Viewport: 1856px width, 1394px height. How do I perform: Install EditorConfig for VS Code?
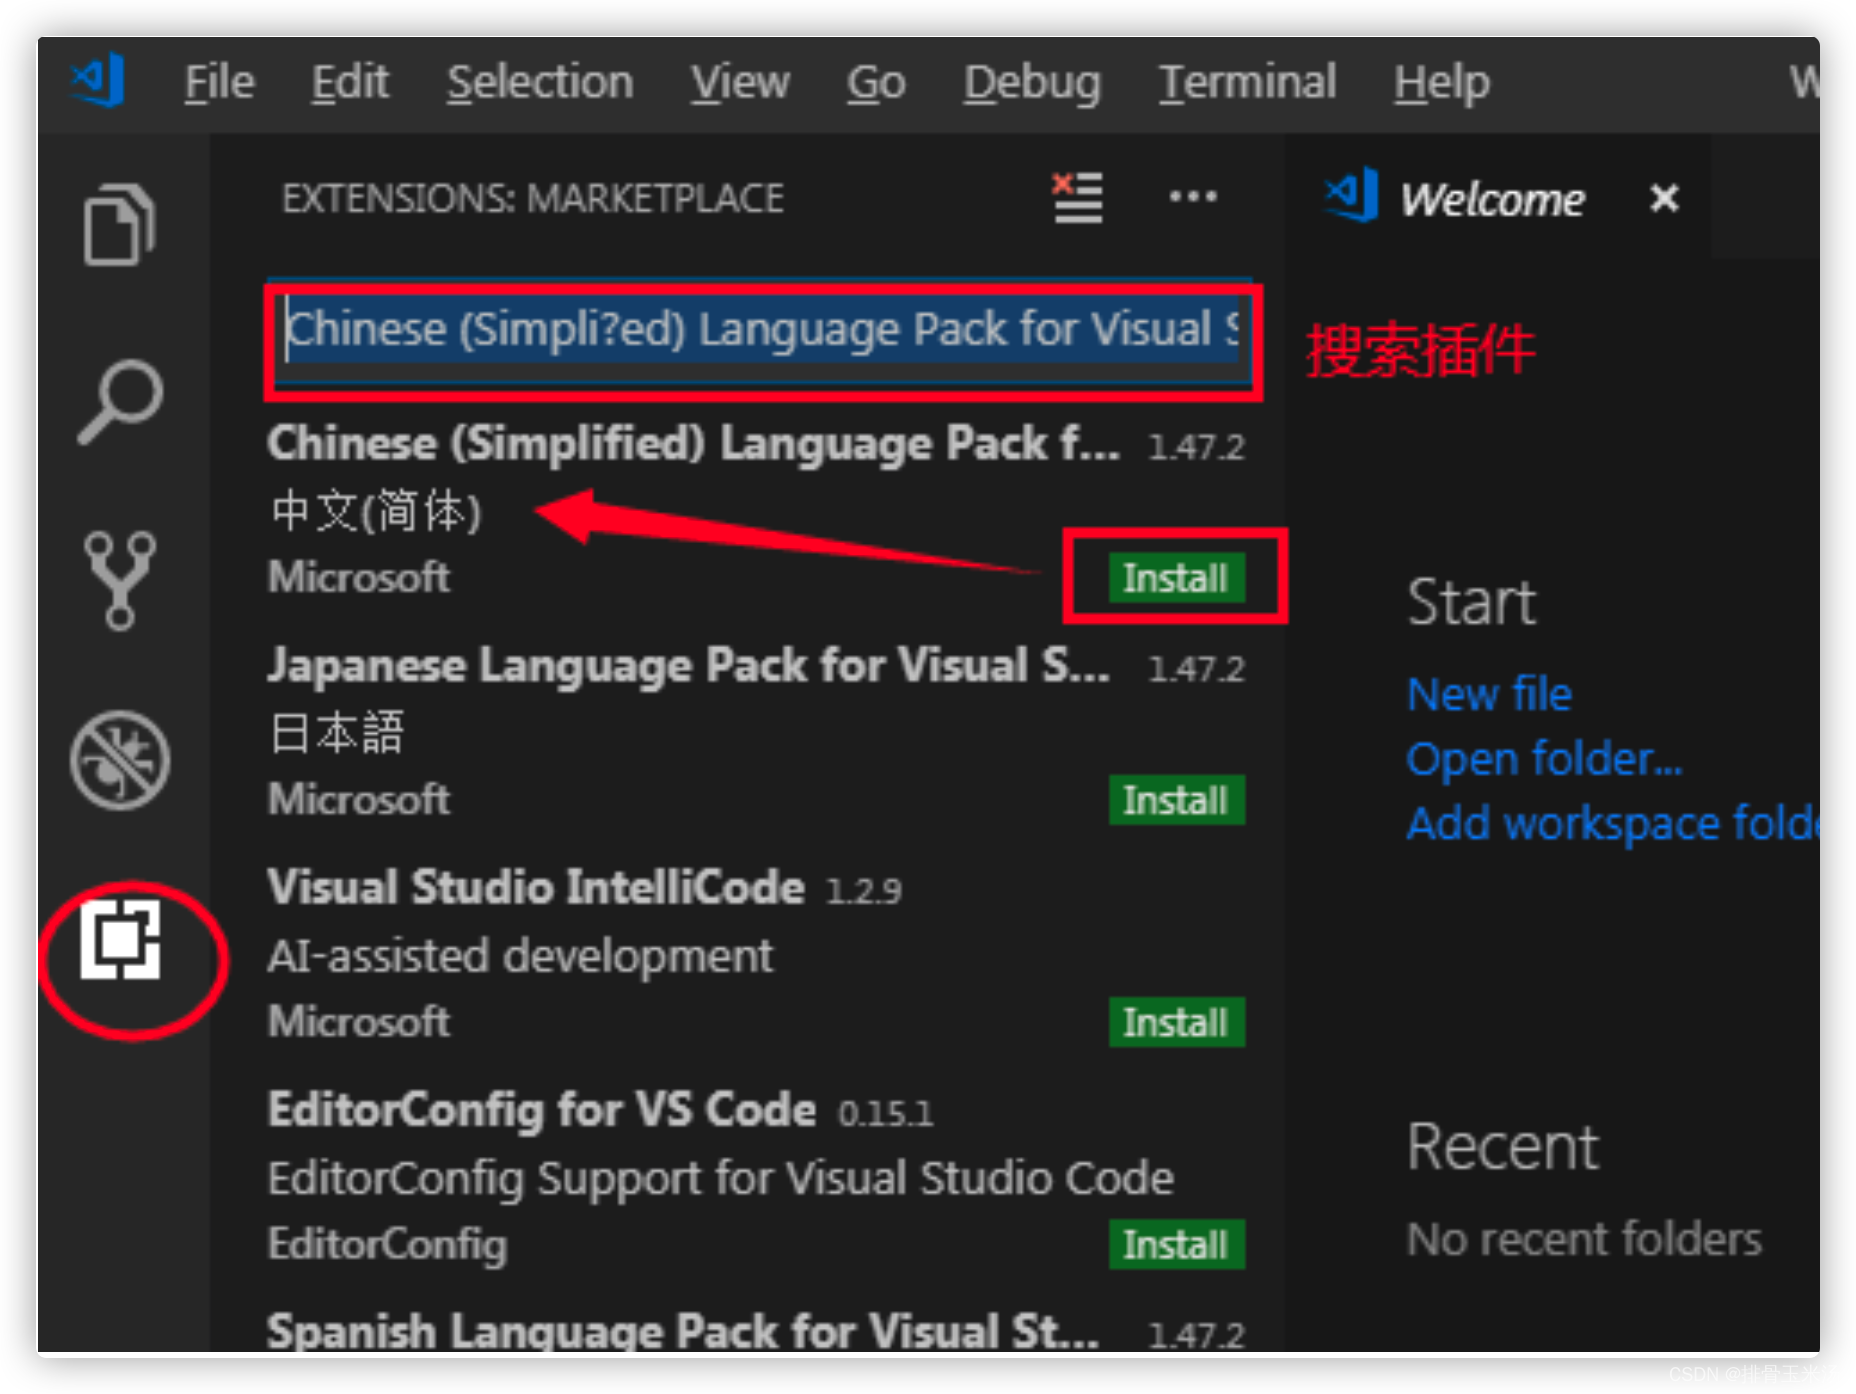pyautogui.click(x=1176, y=1244)
